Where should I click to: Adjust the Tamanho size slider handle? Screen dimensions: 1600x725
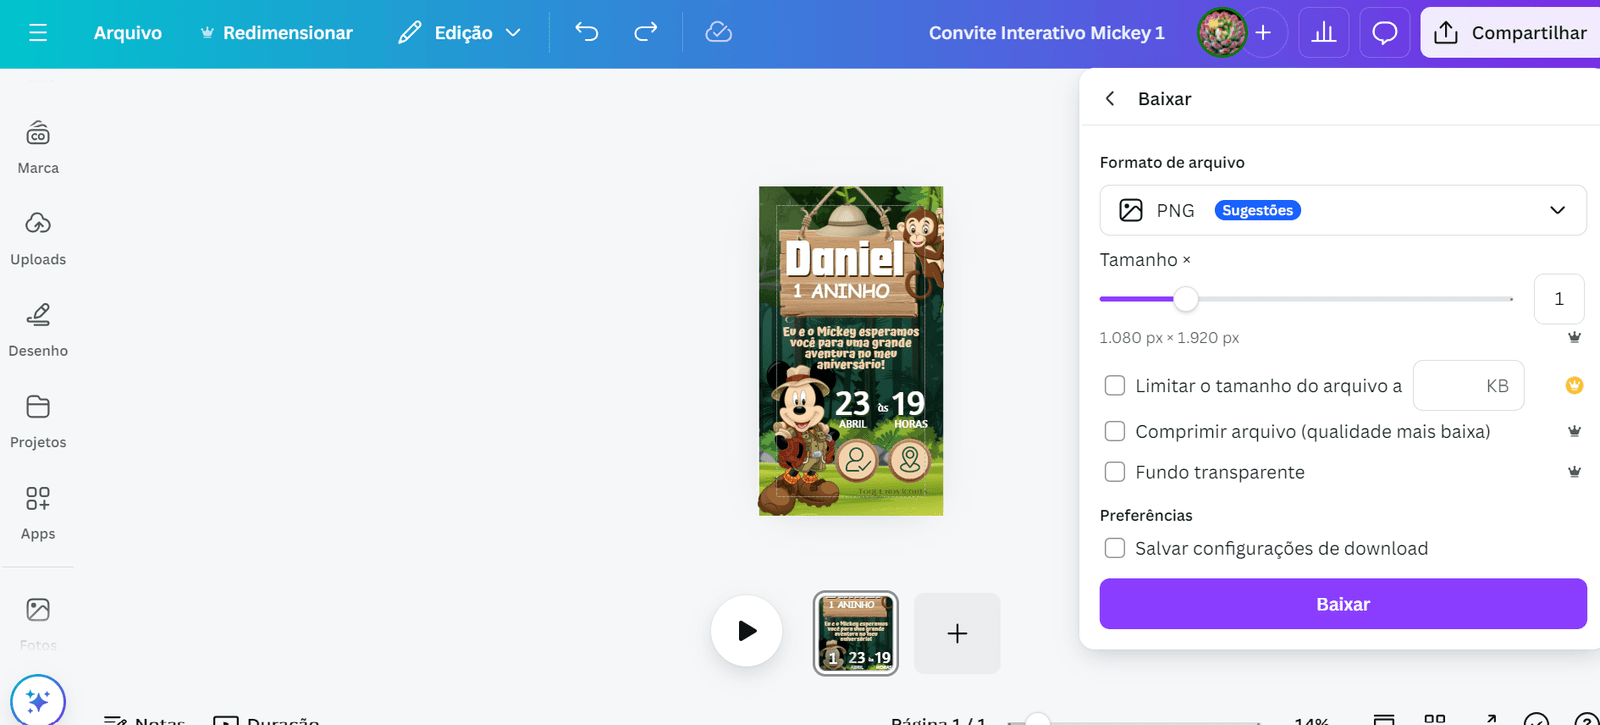point(1186,299)
